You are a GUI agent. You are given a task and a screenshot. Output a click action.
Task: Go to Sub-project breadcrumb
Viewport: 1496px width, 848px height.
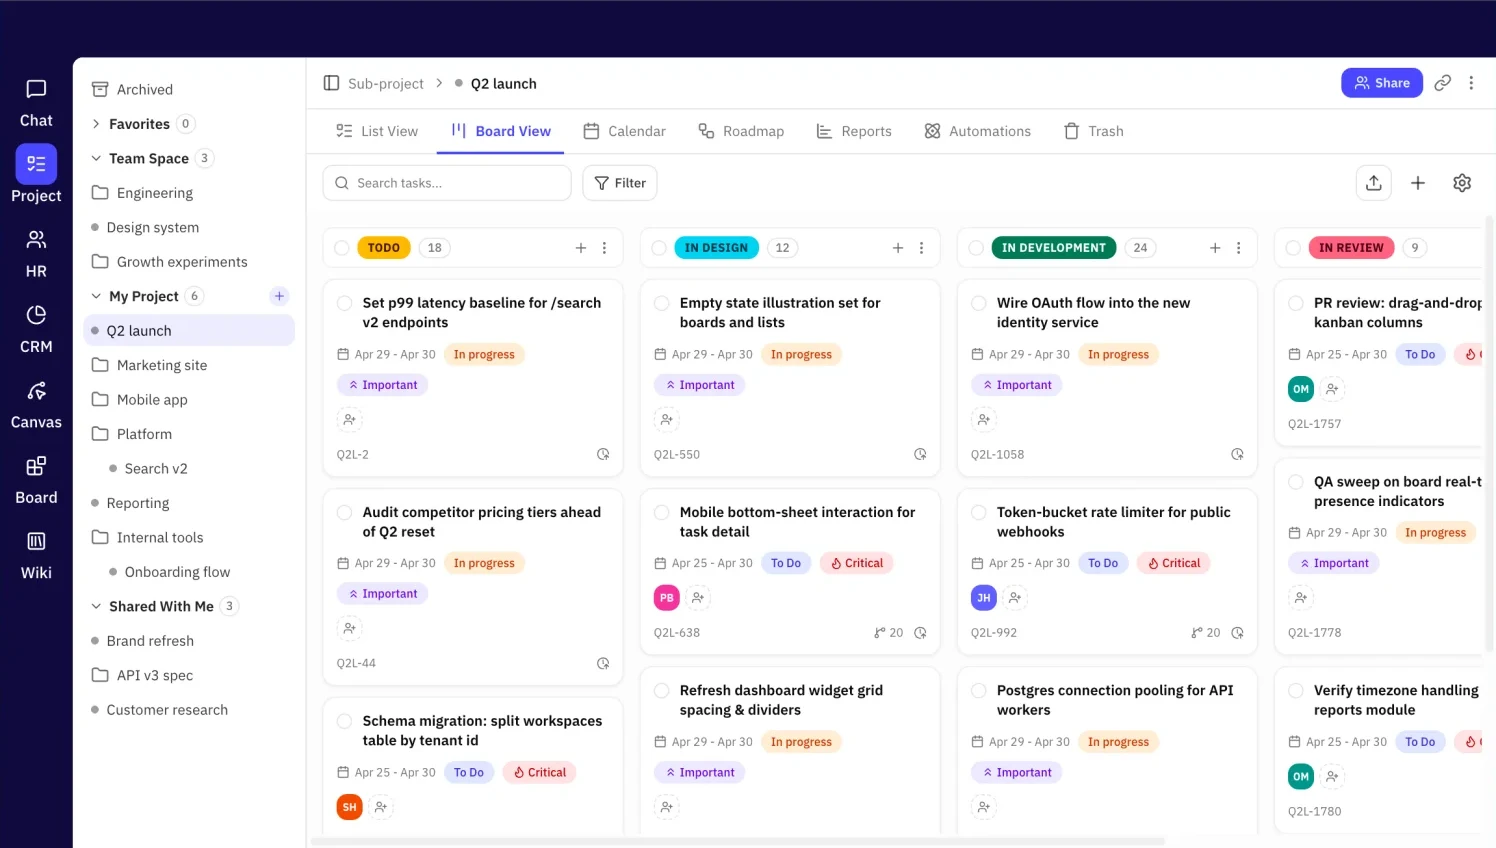pos(386,84)
